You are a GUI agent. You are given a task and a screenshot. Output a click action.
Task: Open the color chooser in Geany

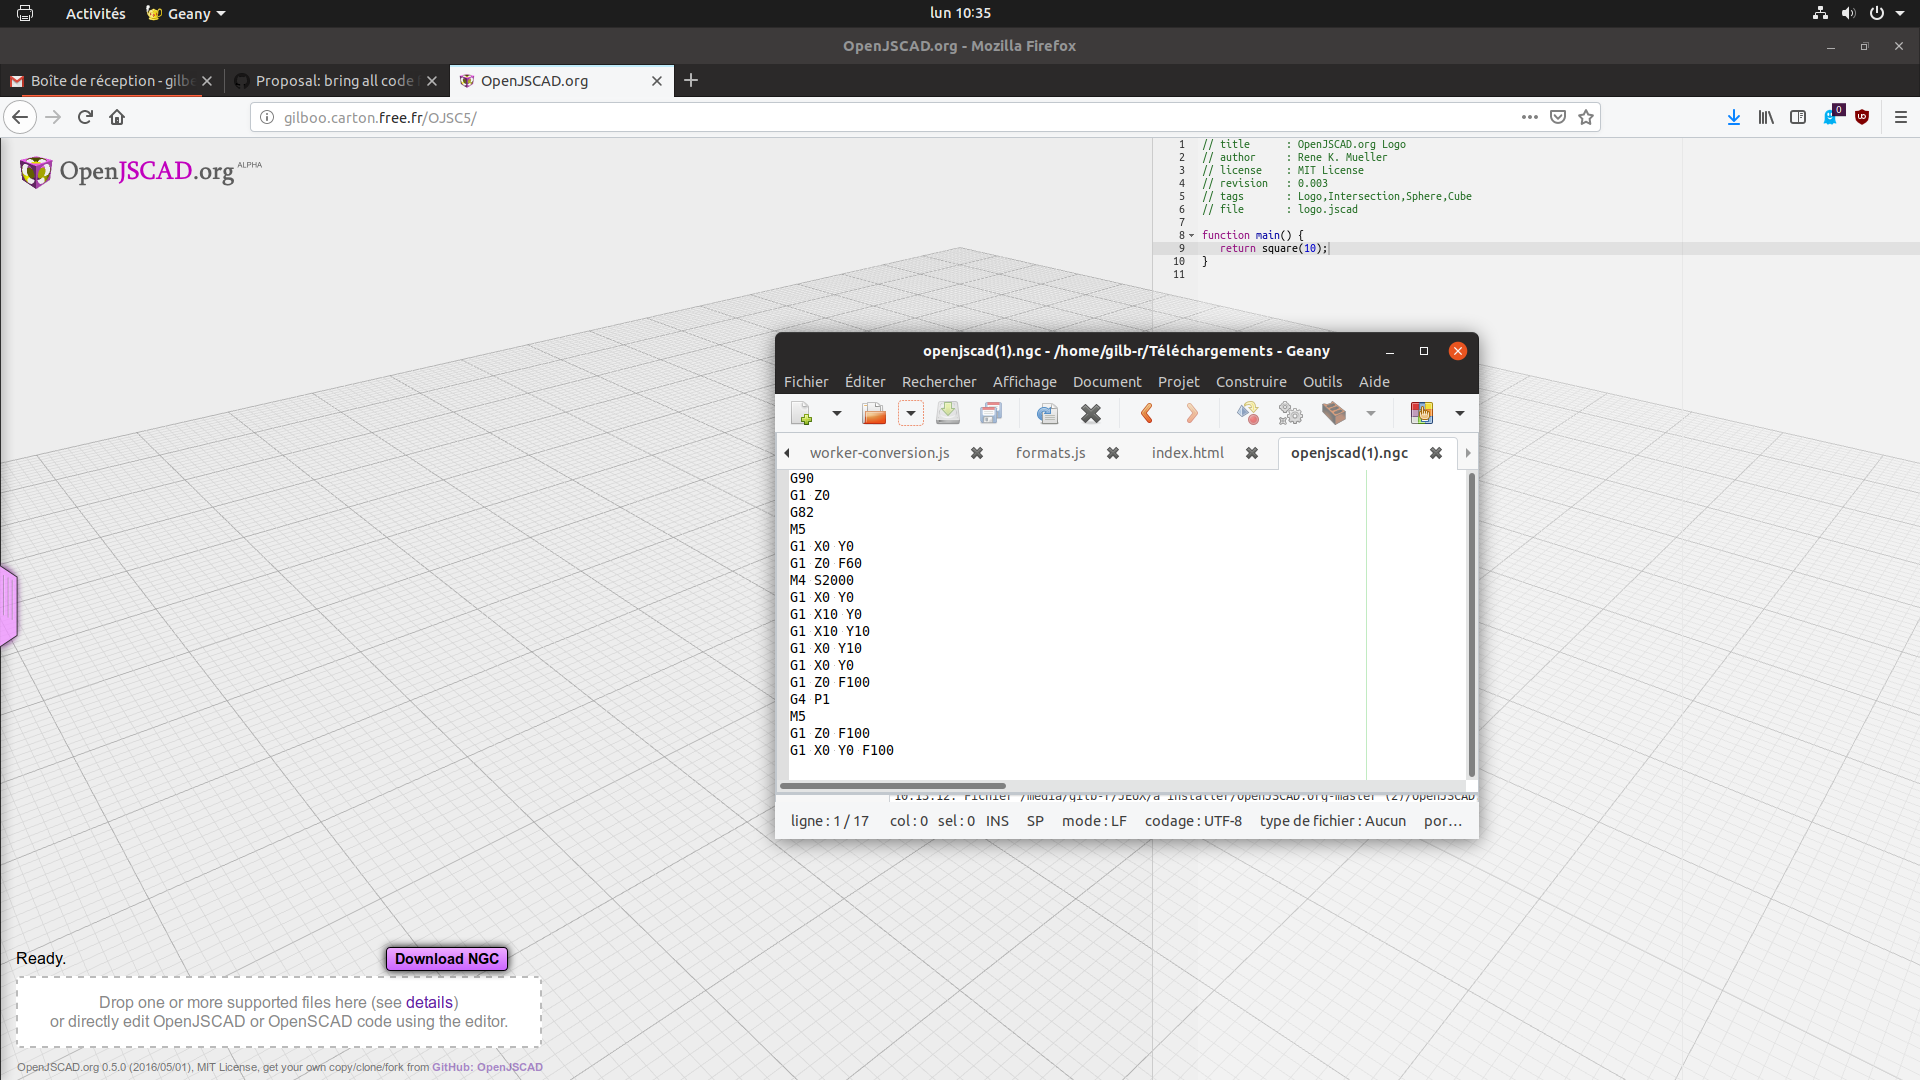coord(1421,413)
